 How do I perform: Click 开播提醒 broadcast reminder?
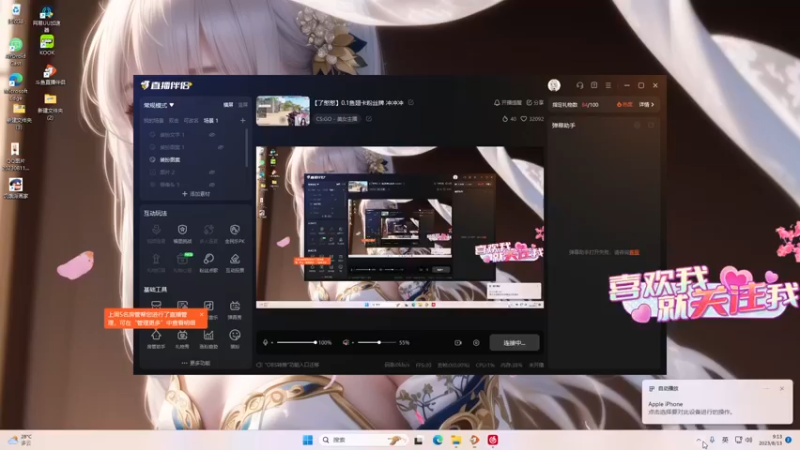point(508,103)
